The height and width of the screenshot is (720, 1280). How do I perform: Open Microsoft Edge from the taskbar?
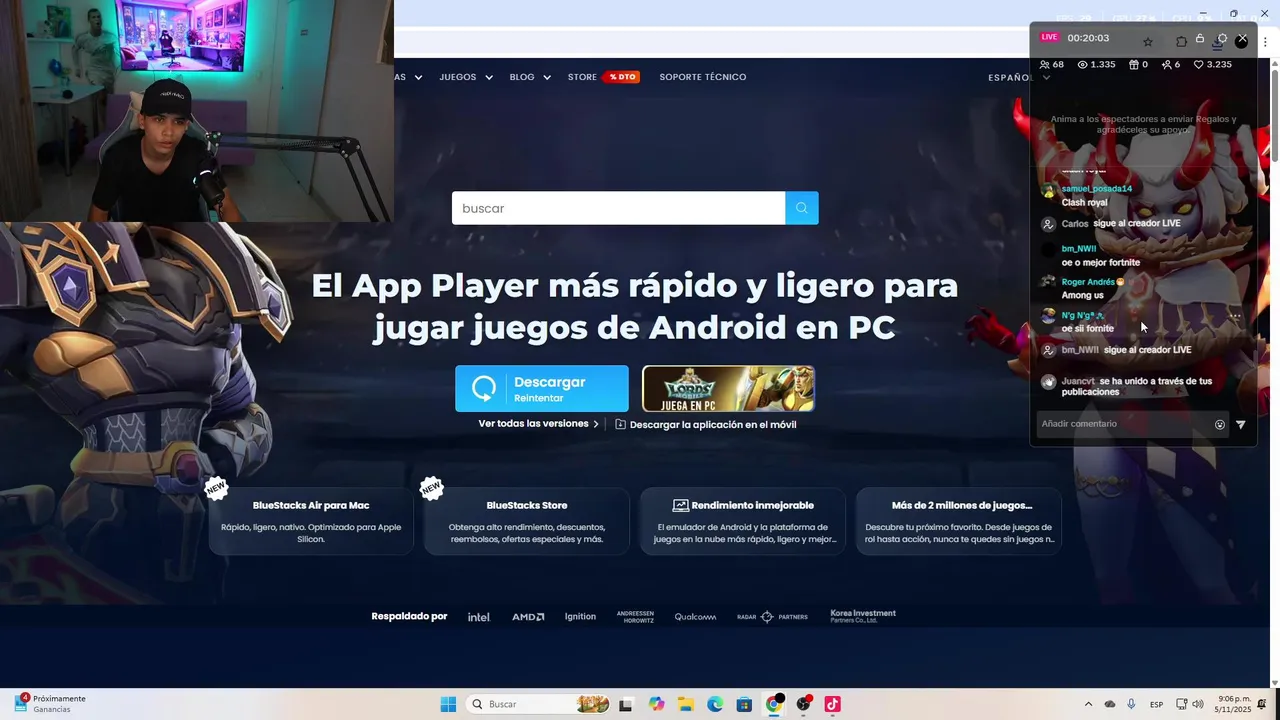pos(715,704)
